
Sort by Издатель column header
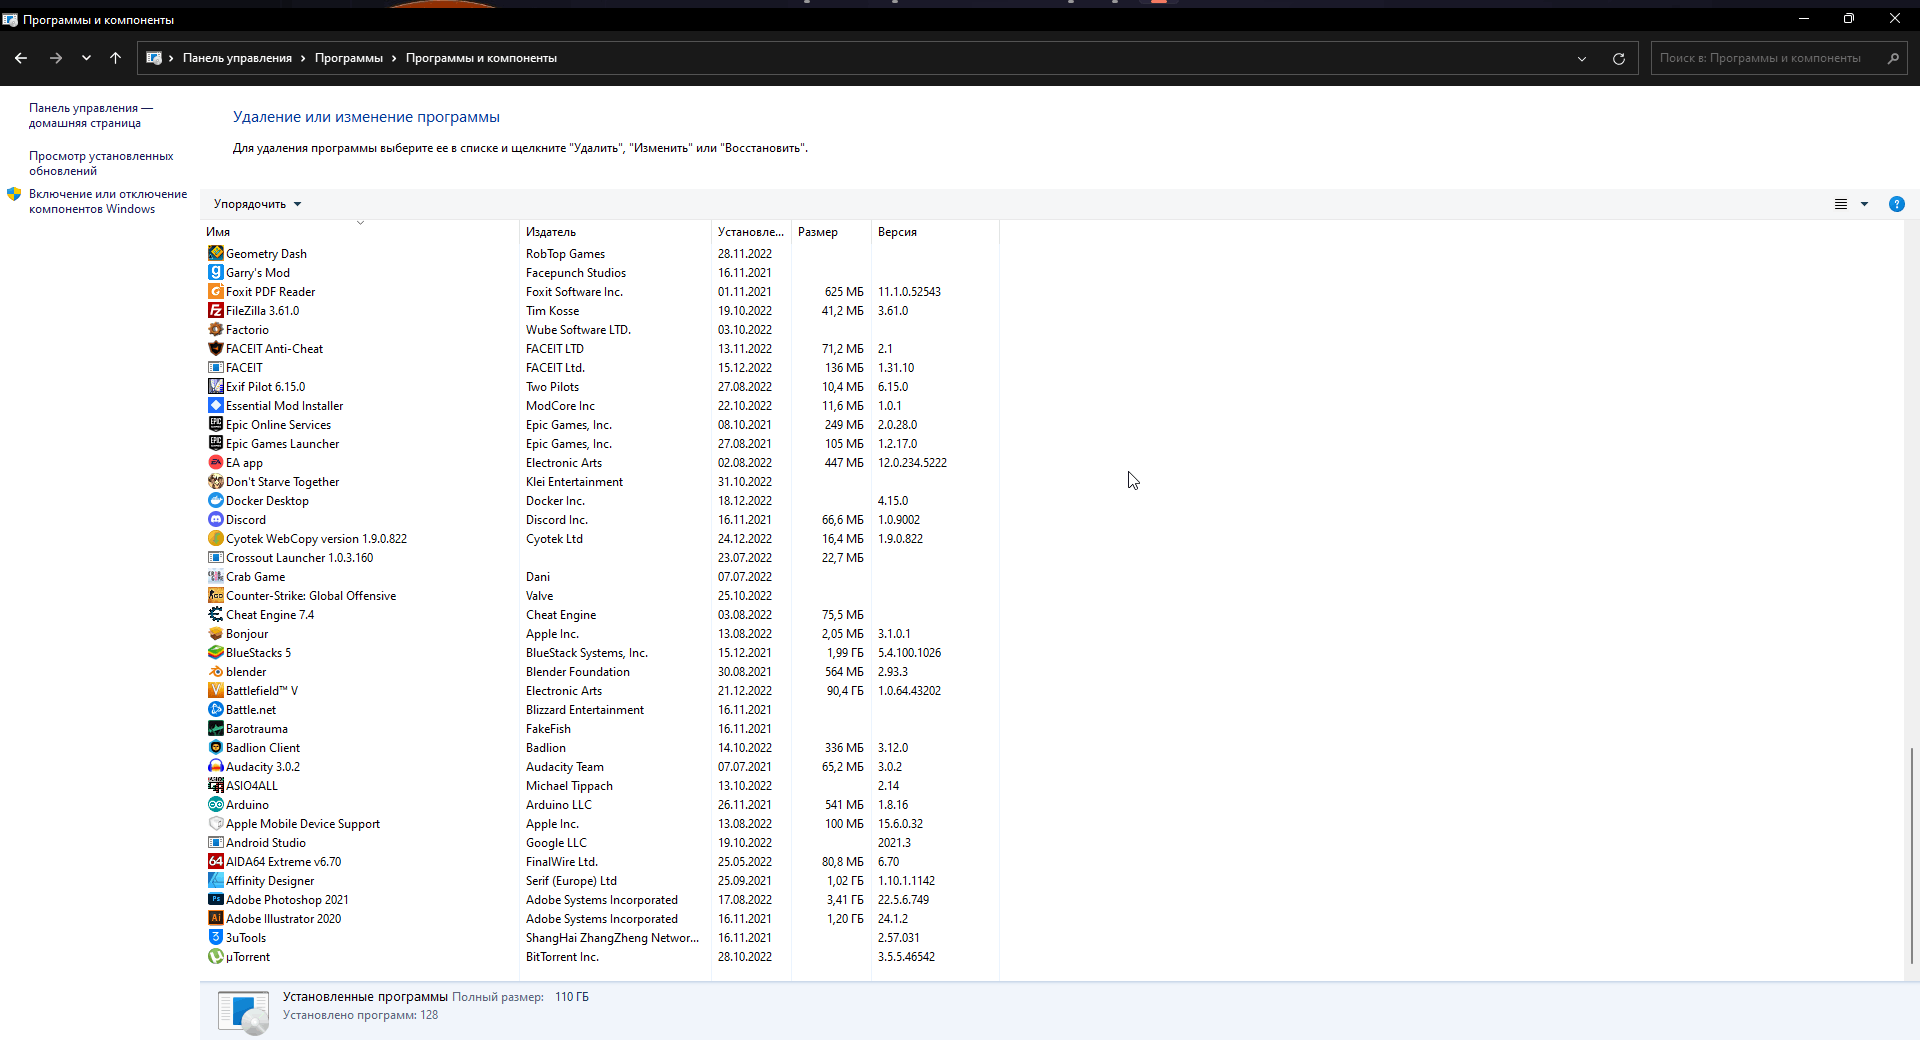tap(615, 232)
